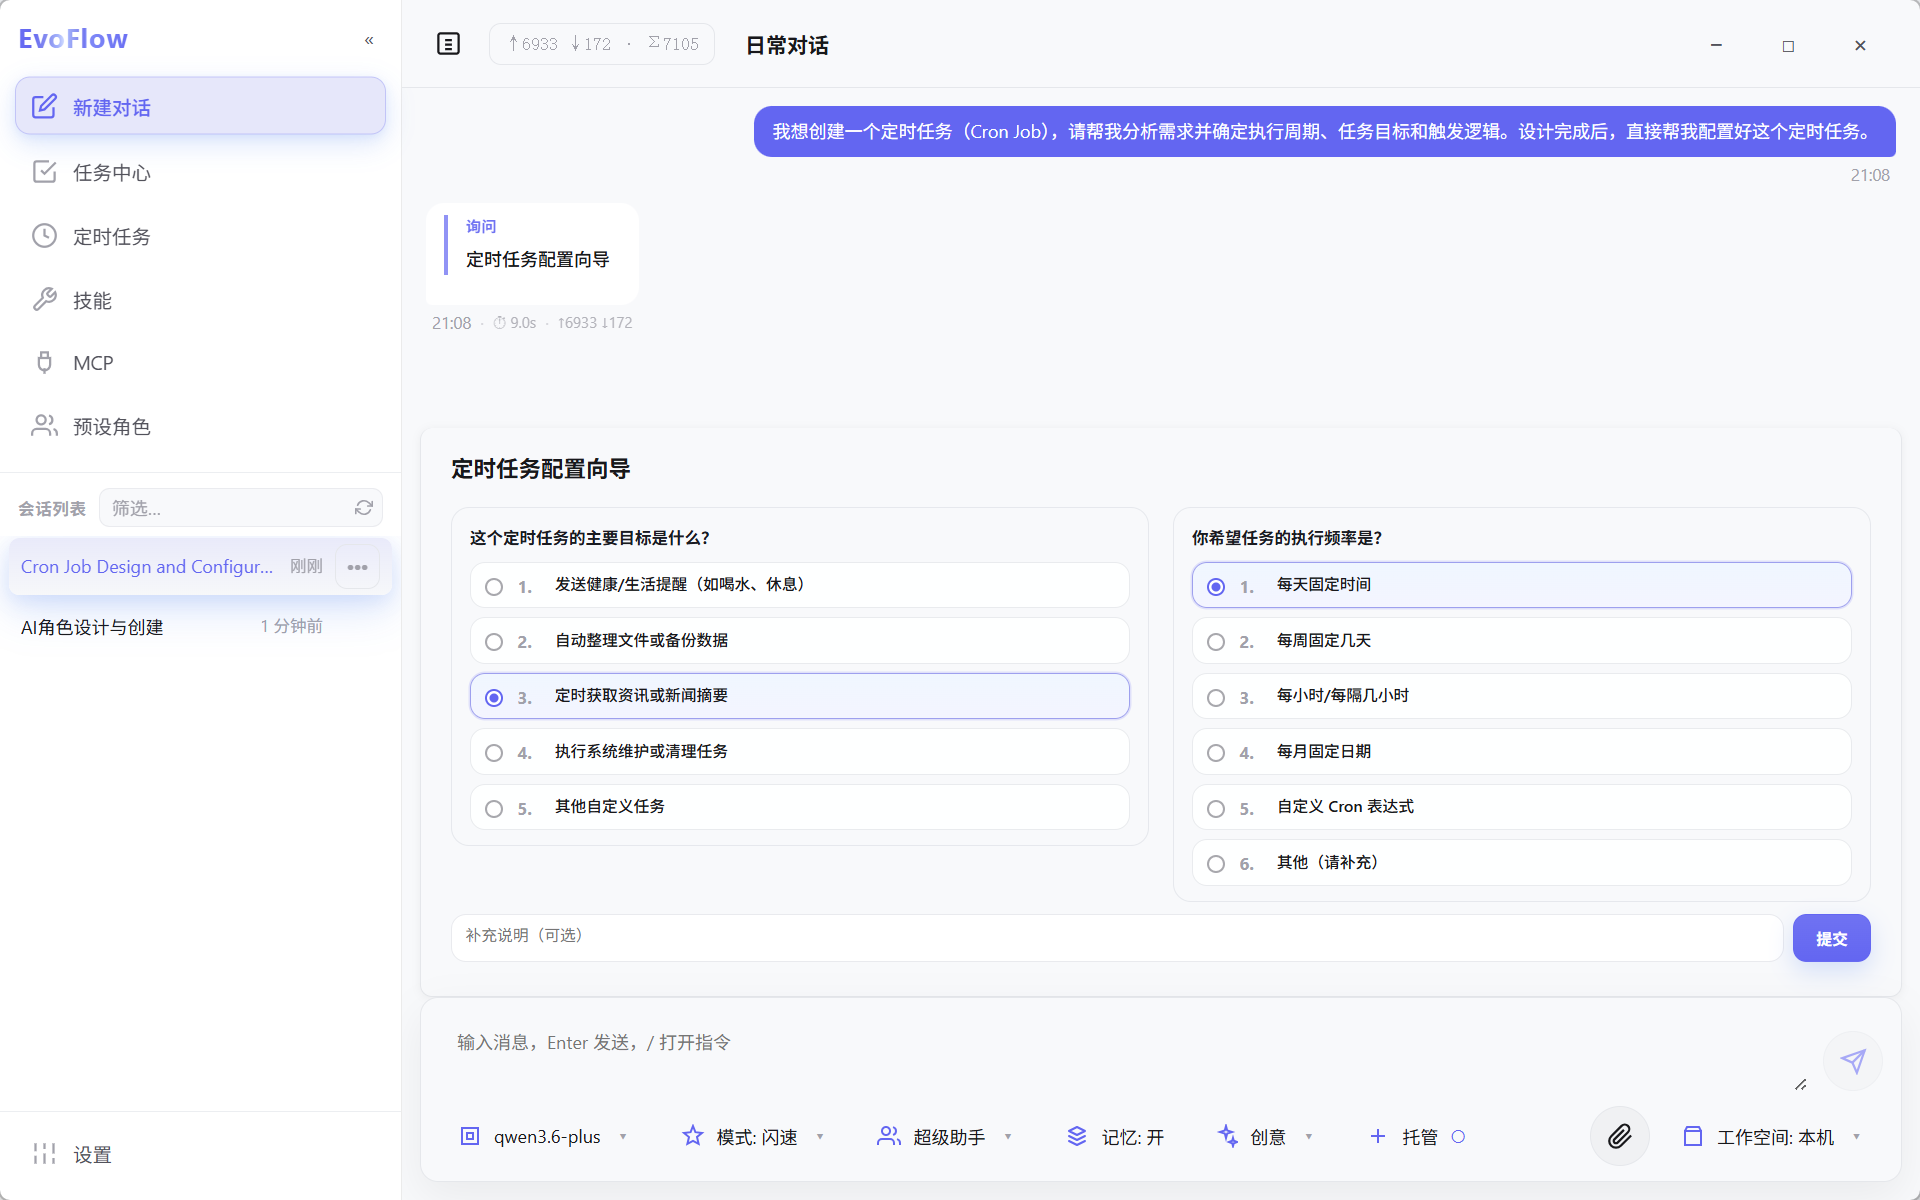
Task: Click the wrench icon for skills
Action: click(x=44, y=299)
